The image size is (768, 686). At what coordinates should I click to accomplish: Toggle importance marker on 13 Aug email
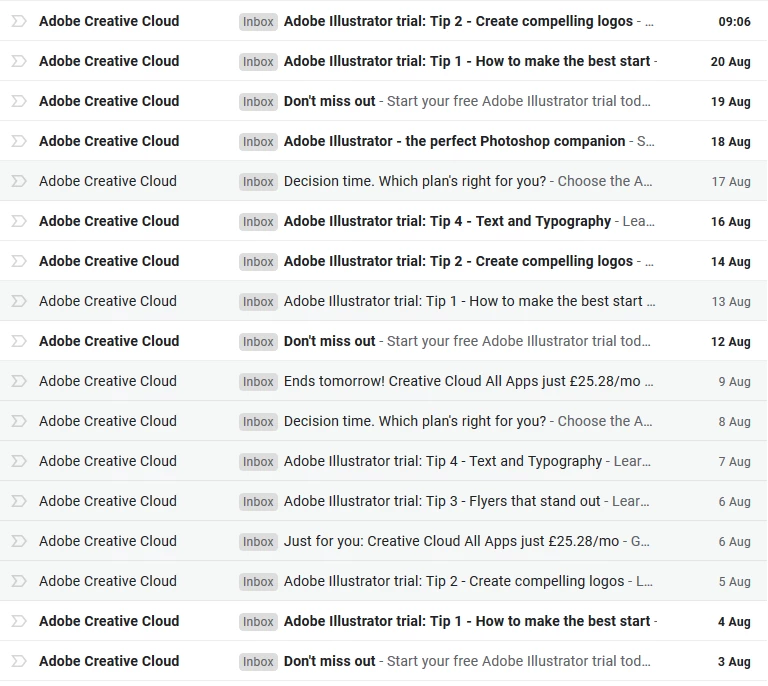pos(19,301)
